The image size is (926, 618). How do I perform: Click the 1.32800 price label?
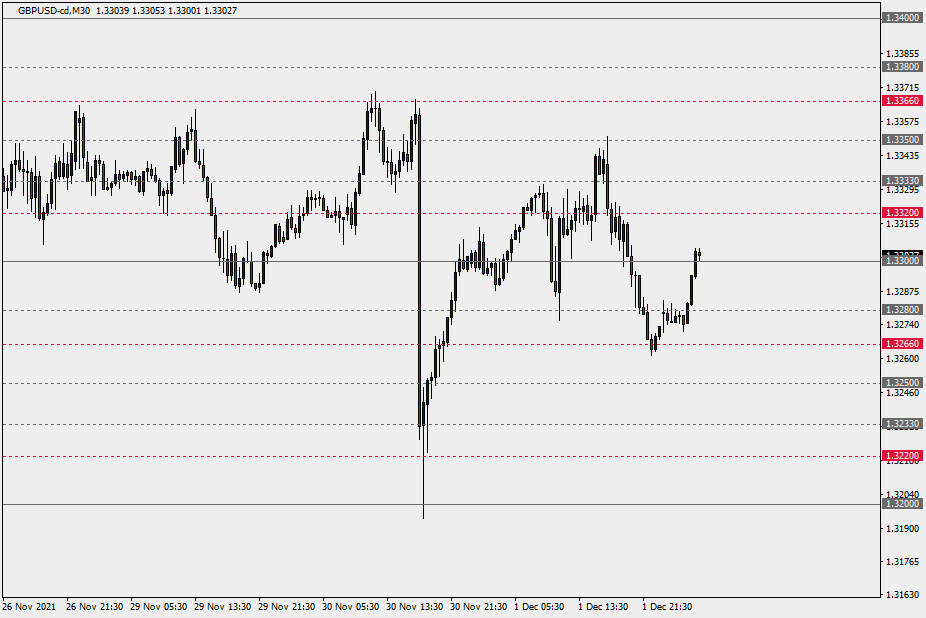tap(901, 310)
